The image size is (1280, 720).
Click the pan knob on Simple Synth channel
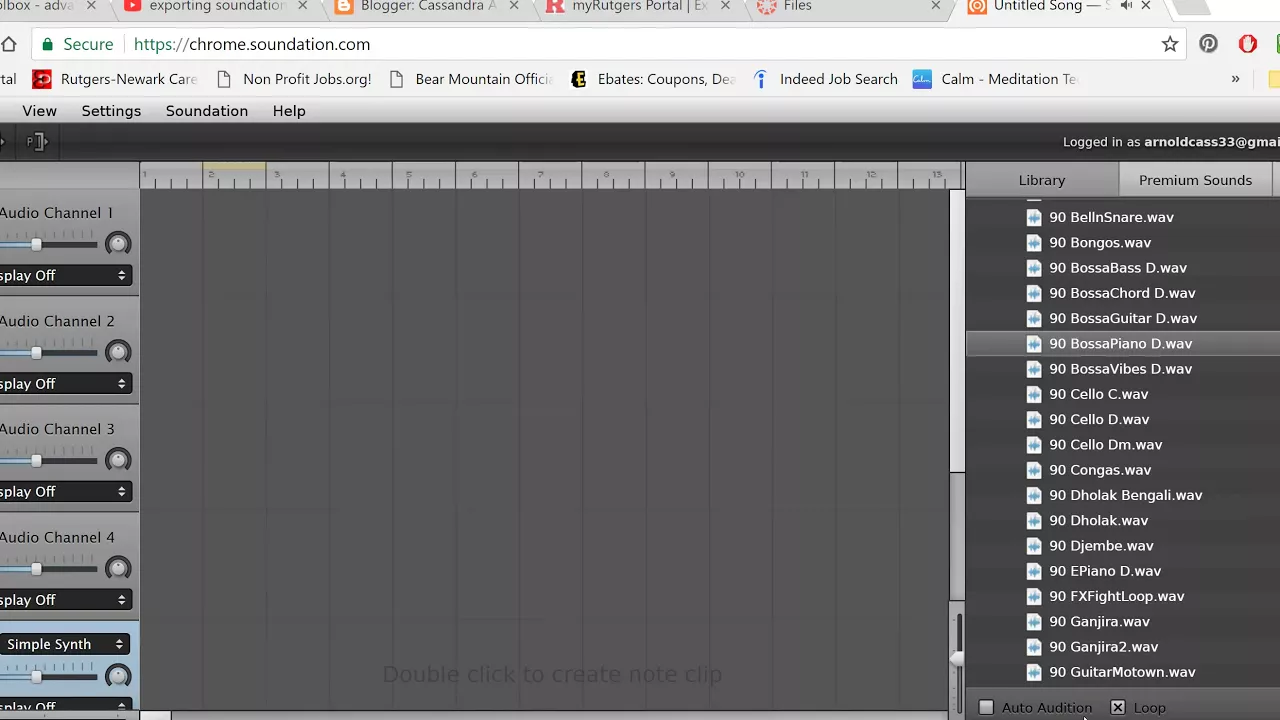118,676
